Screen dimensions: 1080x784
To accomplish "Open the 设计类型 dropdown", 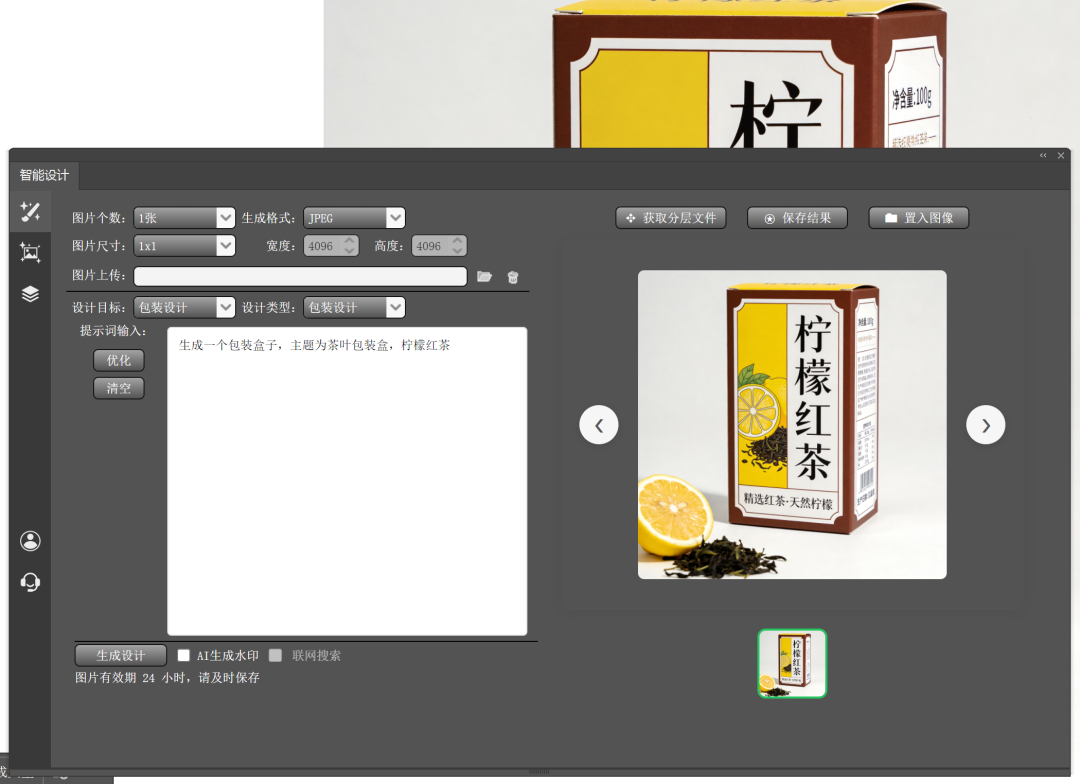I will (354, 307).
